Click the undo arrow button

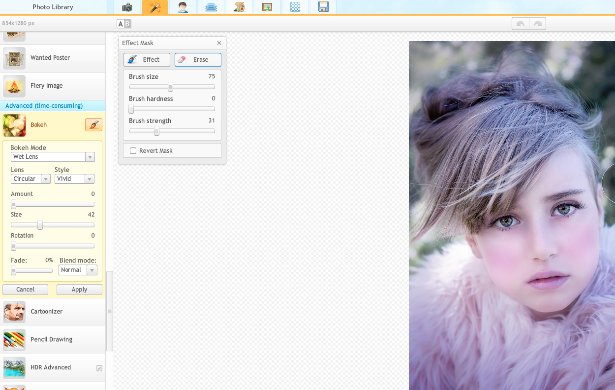pyautogui.click(x=520, y=24)
